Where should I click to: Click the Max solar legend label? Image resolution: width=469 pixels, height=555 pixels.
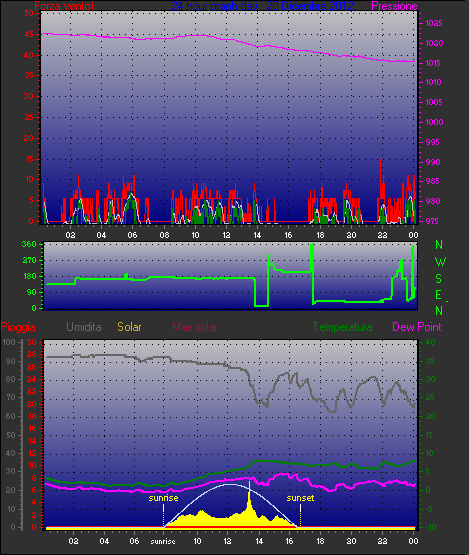[x=195, y=327]
